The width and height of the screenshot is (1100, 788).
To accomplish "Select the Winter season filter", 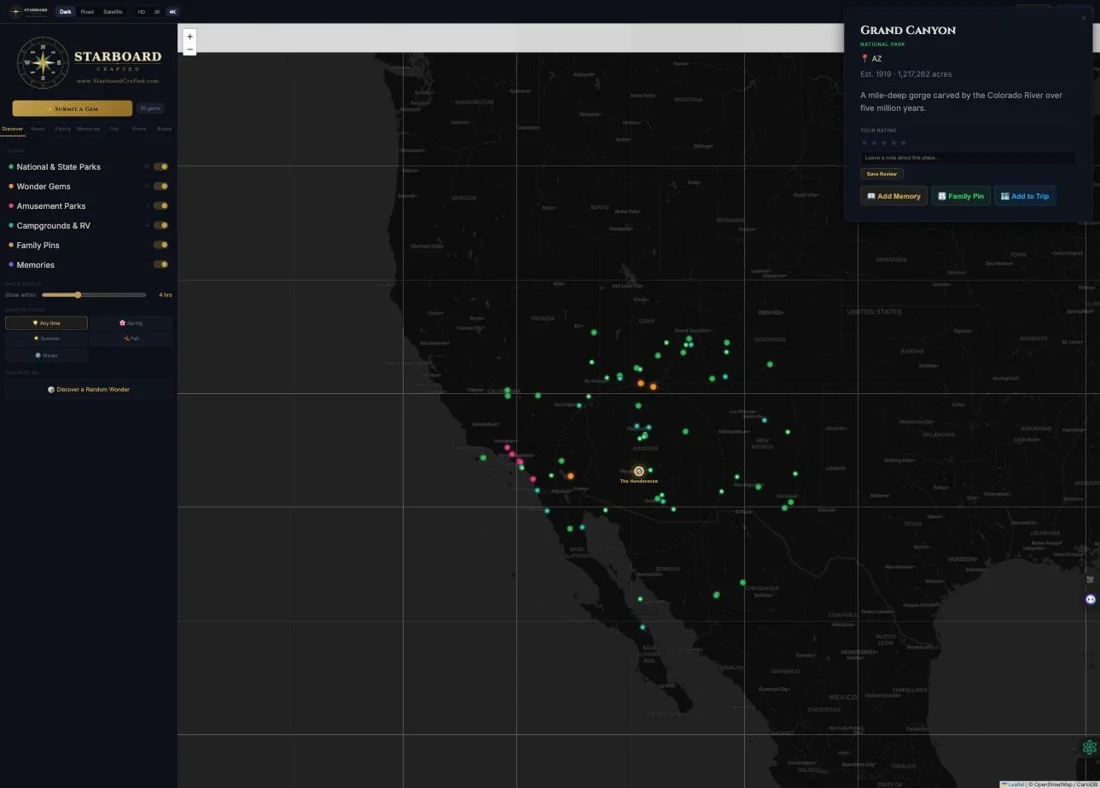I will coord(46,356).
